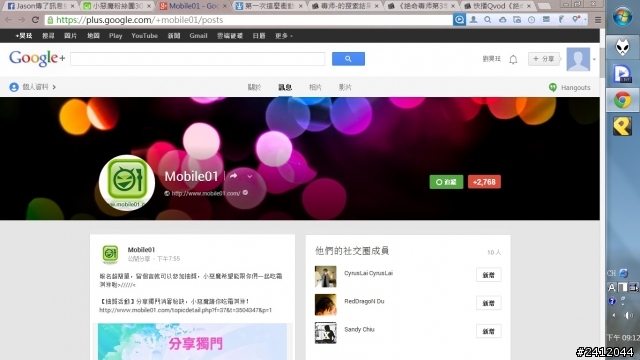Screen dimensions: 640x360
Task: Click the clock extension icon in toolbar
Action: tap(531, 20)
